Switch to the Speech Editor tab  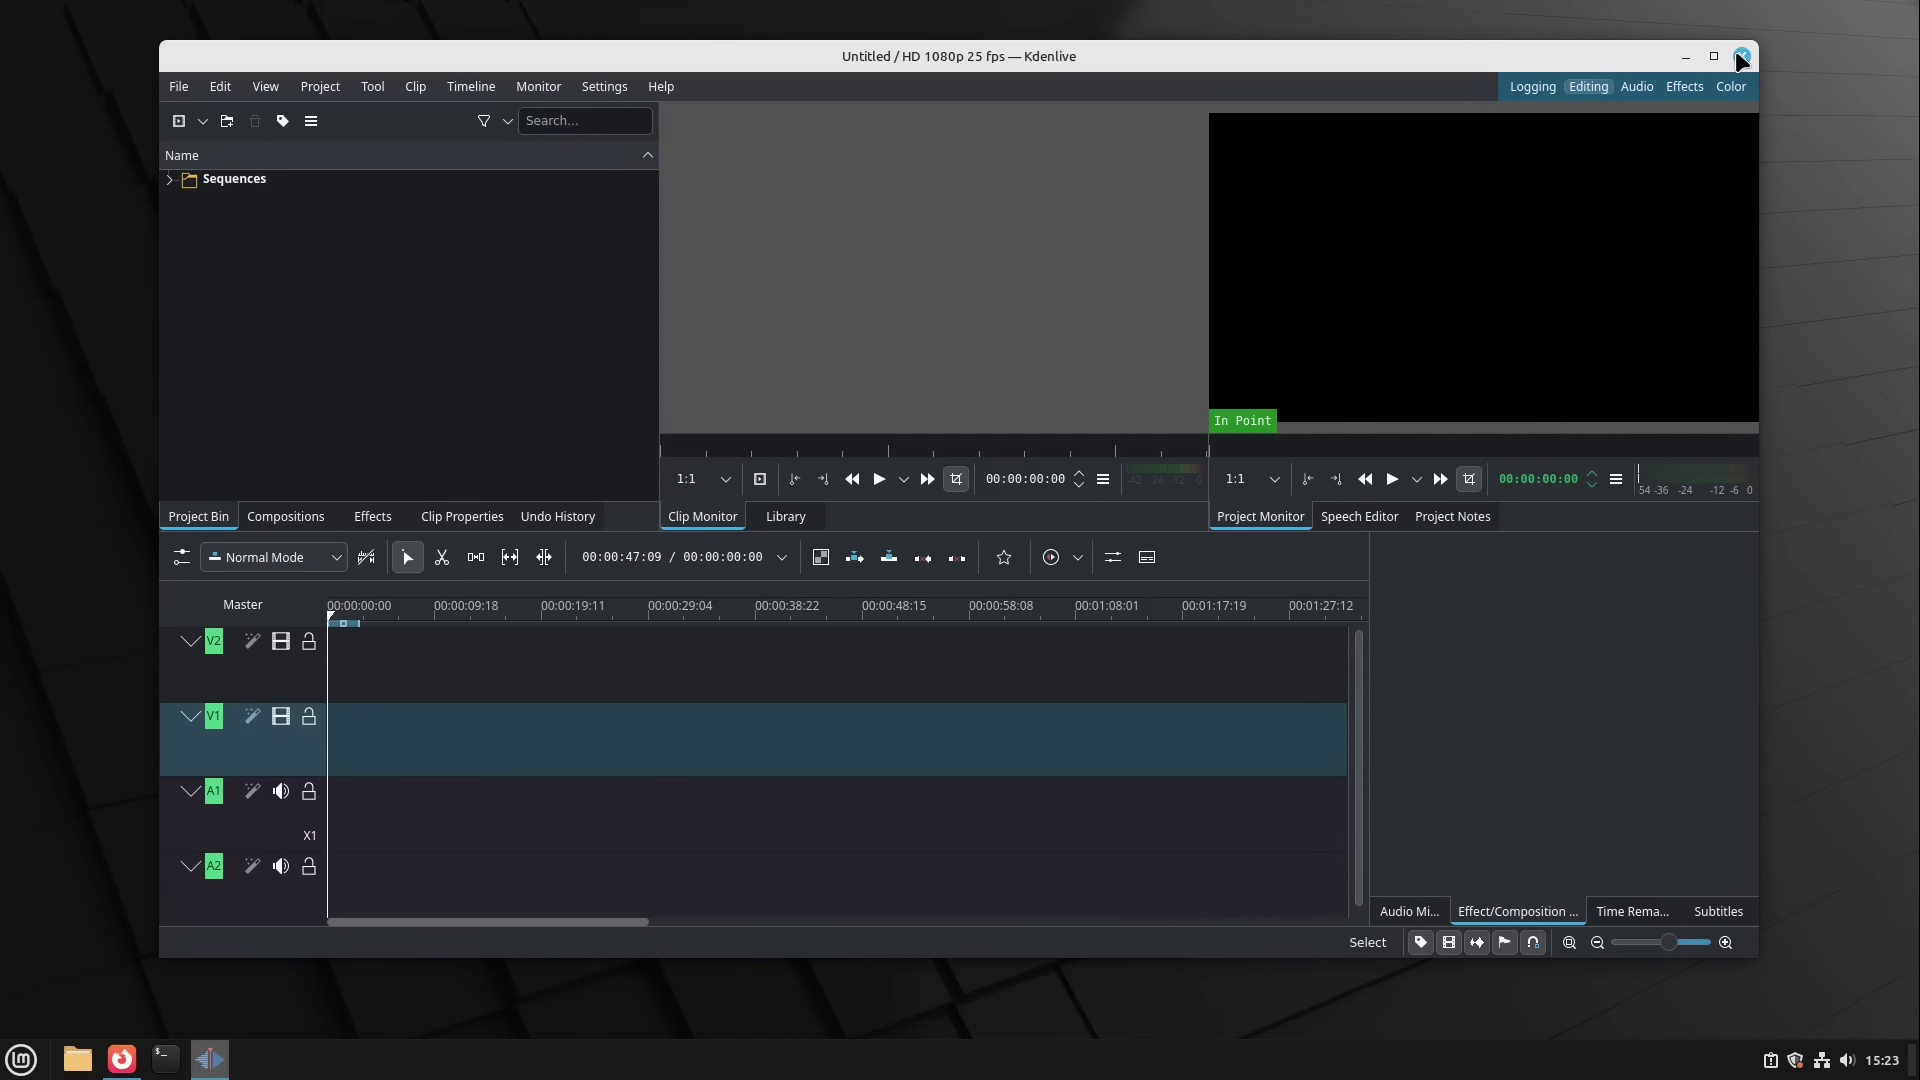coord(1359,516)
